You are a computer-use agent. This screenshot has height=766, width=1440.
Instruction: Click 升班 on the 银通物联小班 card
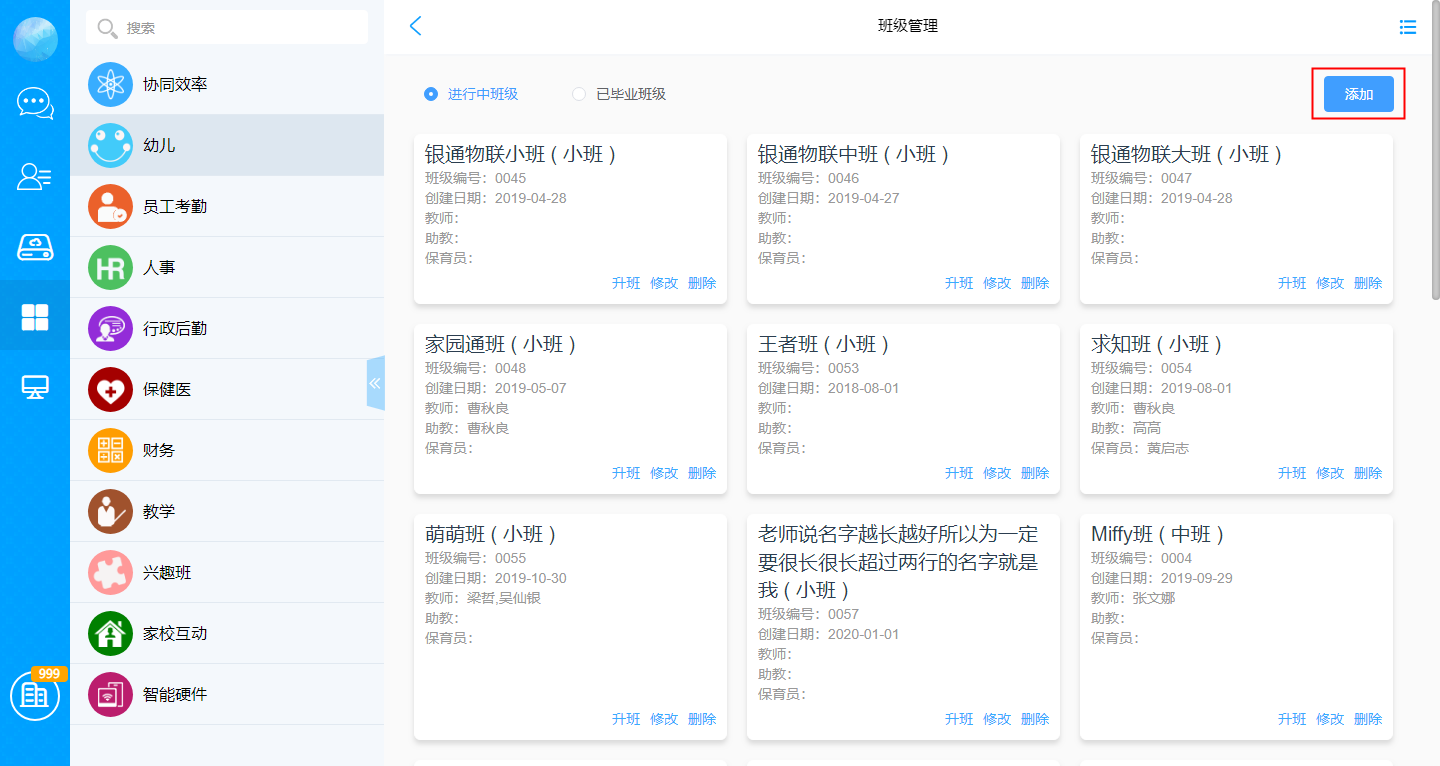coord(626,283)
